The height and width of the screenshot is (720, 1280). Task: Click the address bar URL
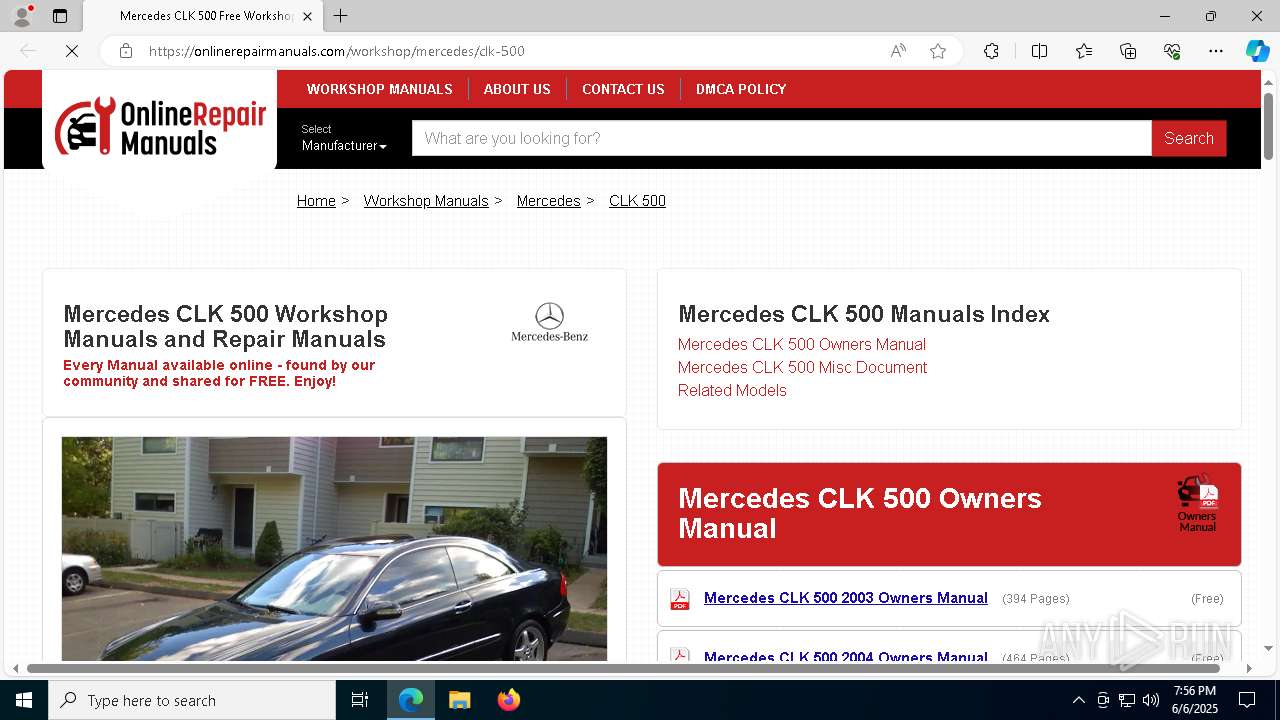337,51
